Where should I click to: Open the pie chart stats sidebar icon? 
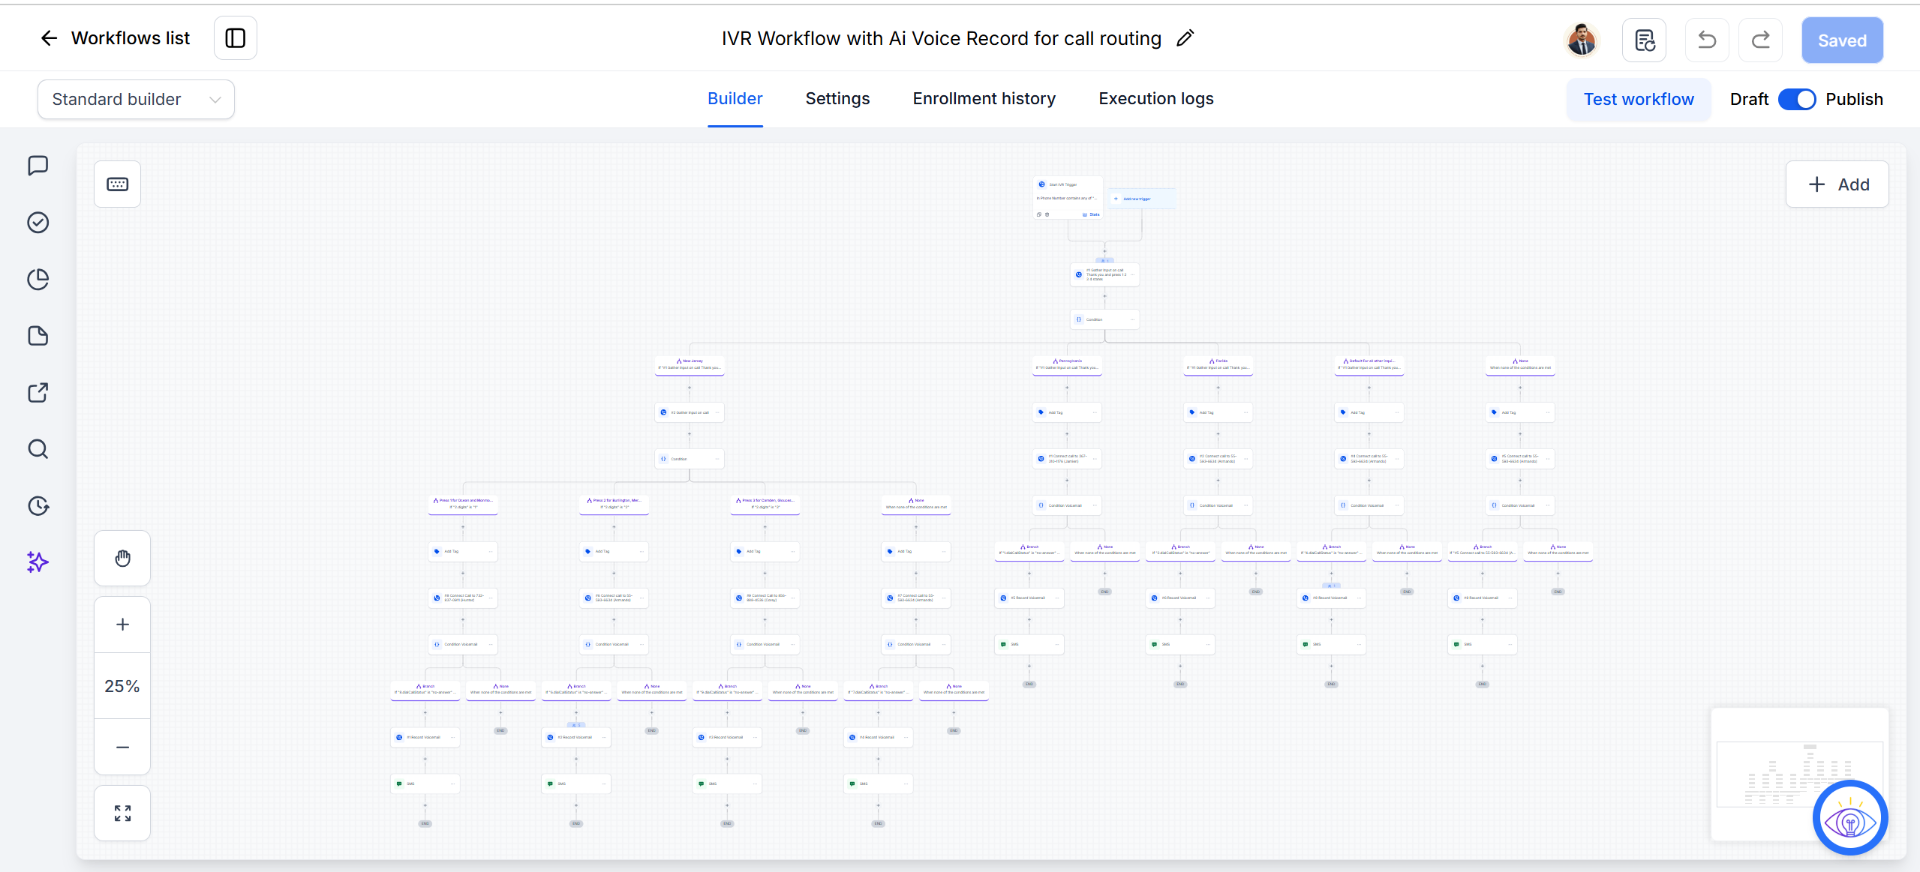pos(38,279)
